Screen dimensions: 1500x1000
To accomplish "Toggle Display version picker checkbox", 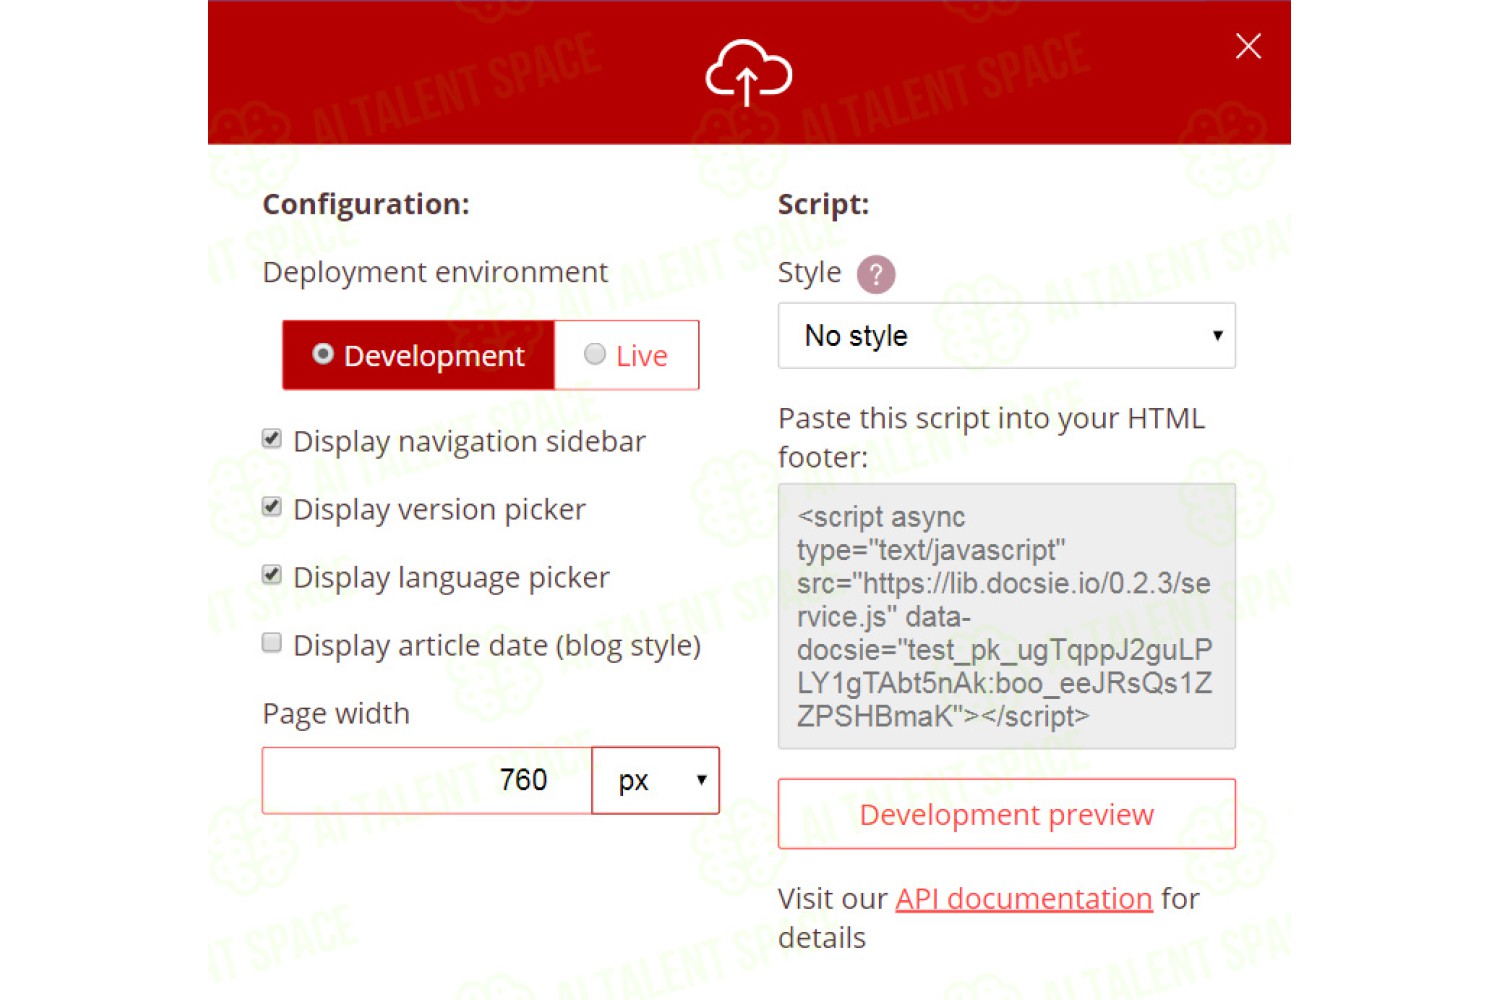I will pos(272,507).
